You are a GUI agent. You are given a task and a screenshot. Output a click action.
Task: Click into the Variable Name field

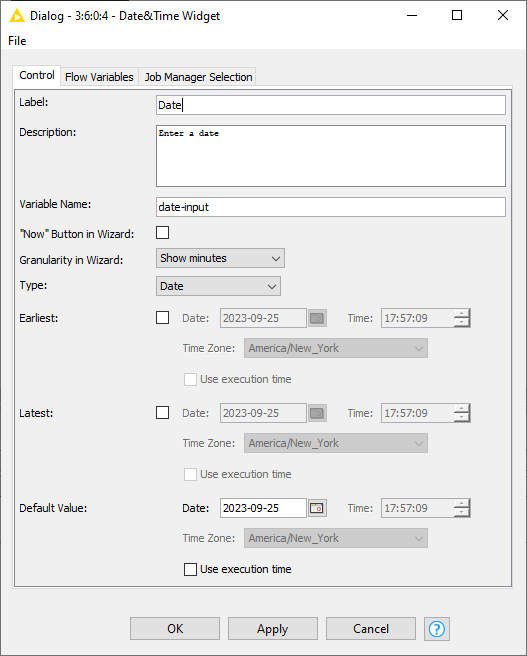[x=331, y=207]
